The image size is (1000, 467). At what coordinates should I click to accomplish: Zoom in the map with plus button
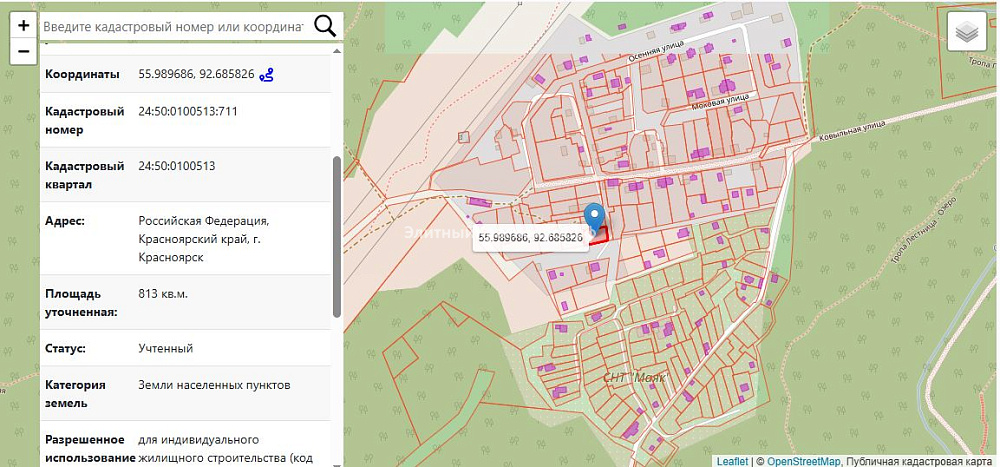point(23,26)
